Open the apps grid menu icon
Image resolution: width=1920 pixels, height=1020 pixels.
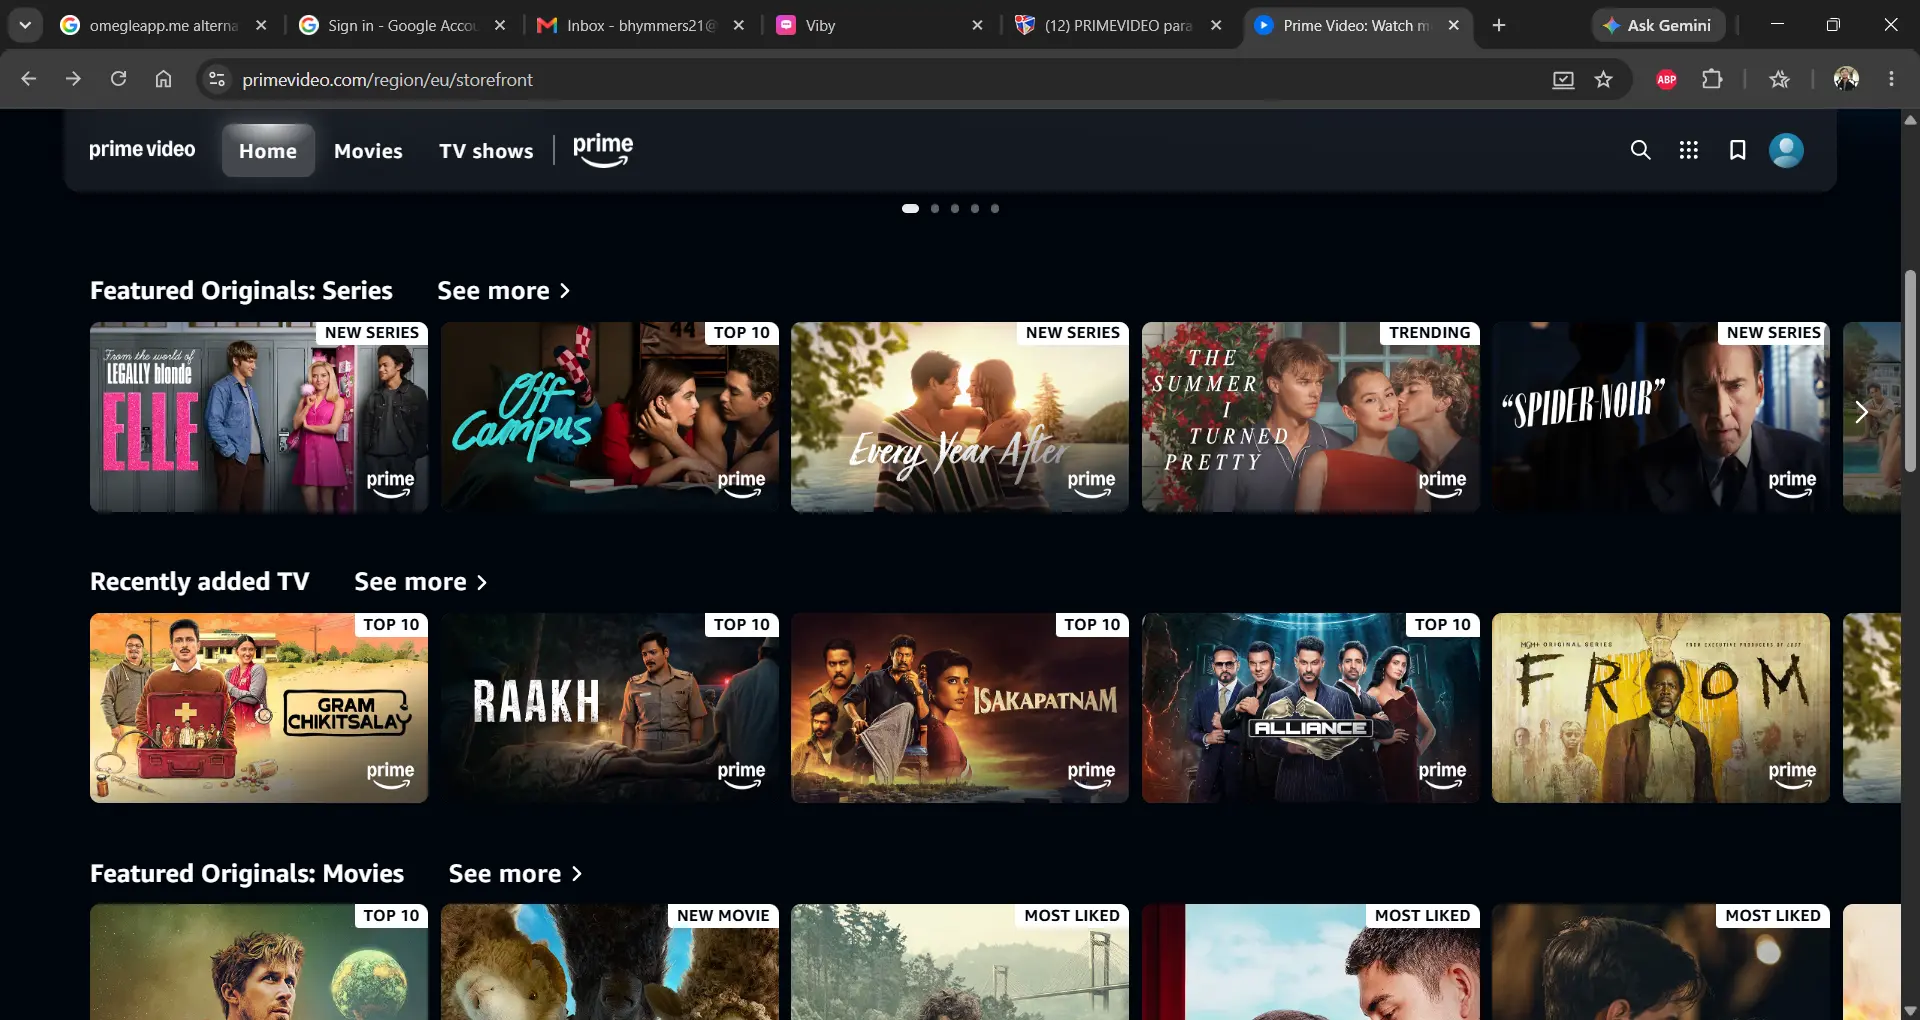(x=1689, y=150)
